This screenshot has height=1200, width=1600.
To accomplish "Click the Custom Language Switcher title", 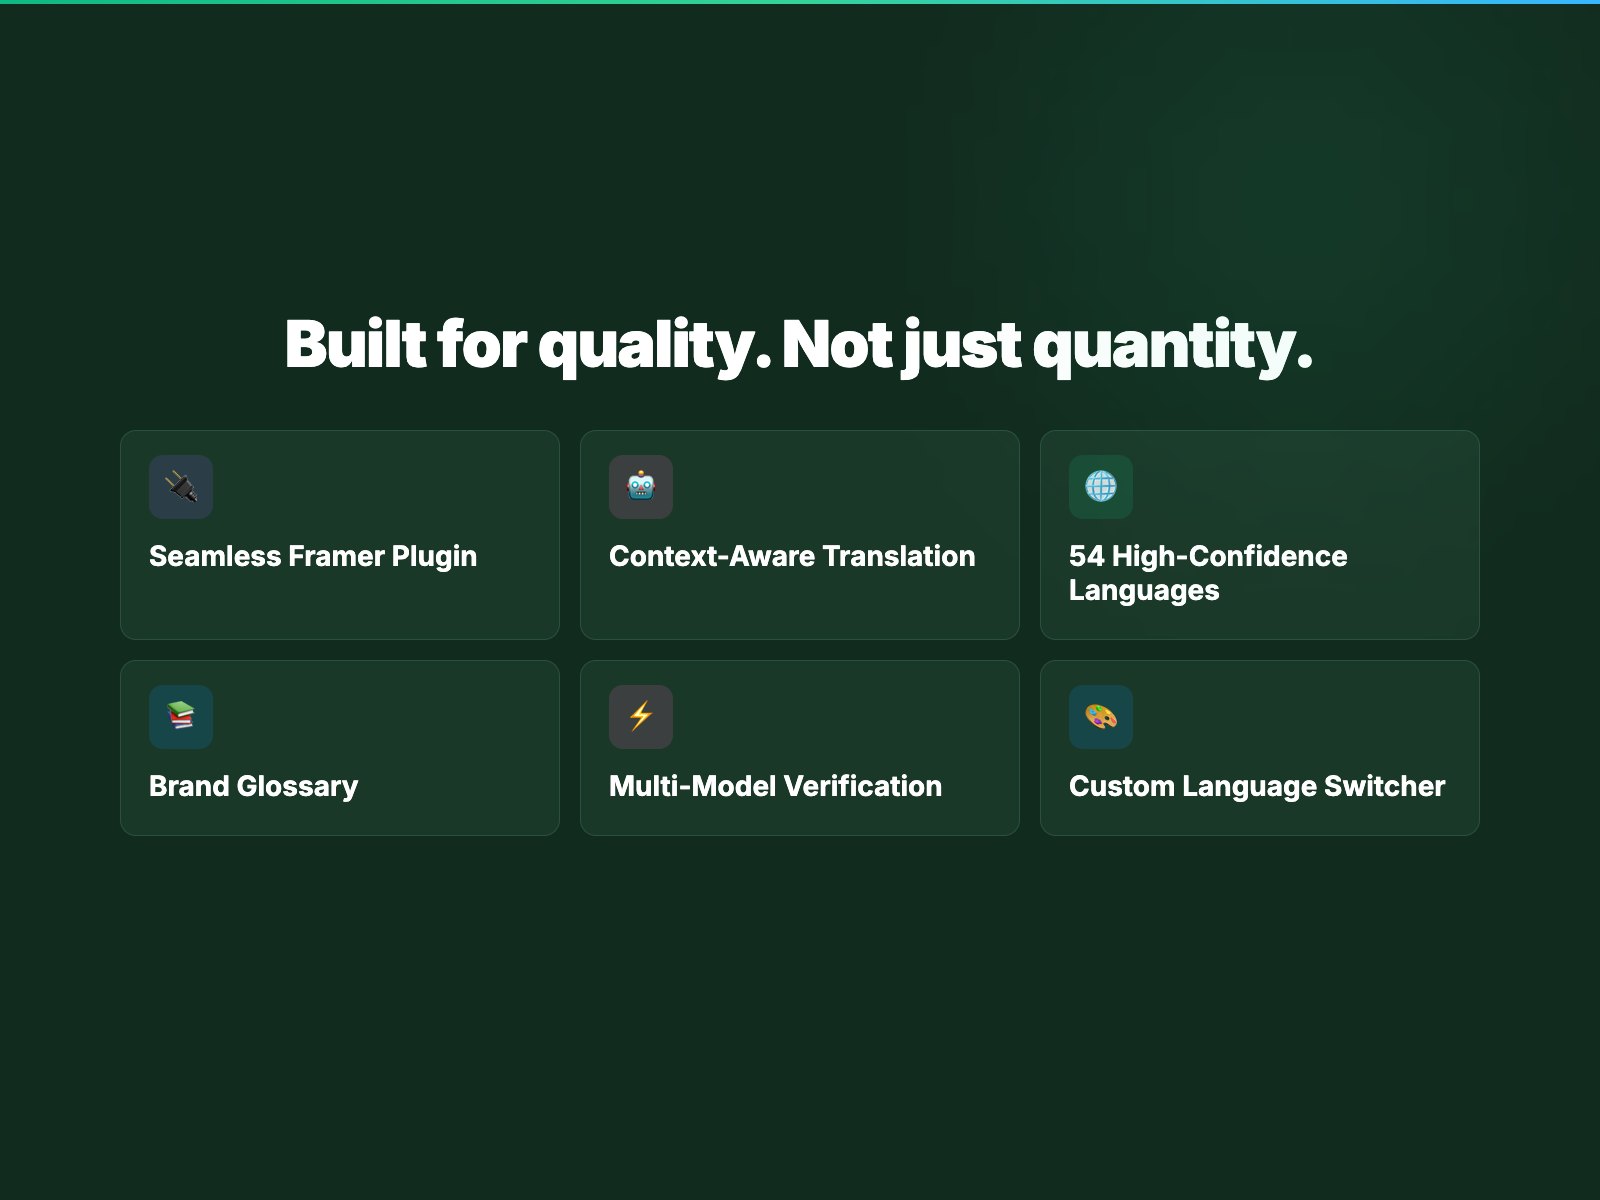I will tap(1257, 786).
